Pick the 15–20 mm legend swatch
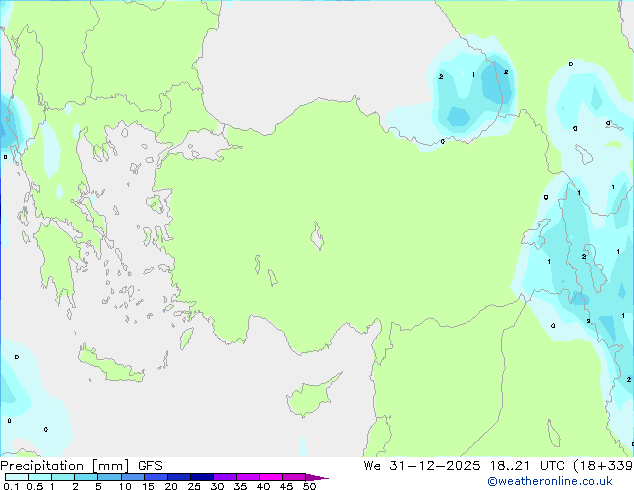 click(156, 477)
